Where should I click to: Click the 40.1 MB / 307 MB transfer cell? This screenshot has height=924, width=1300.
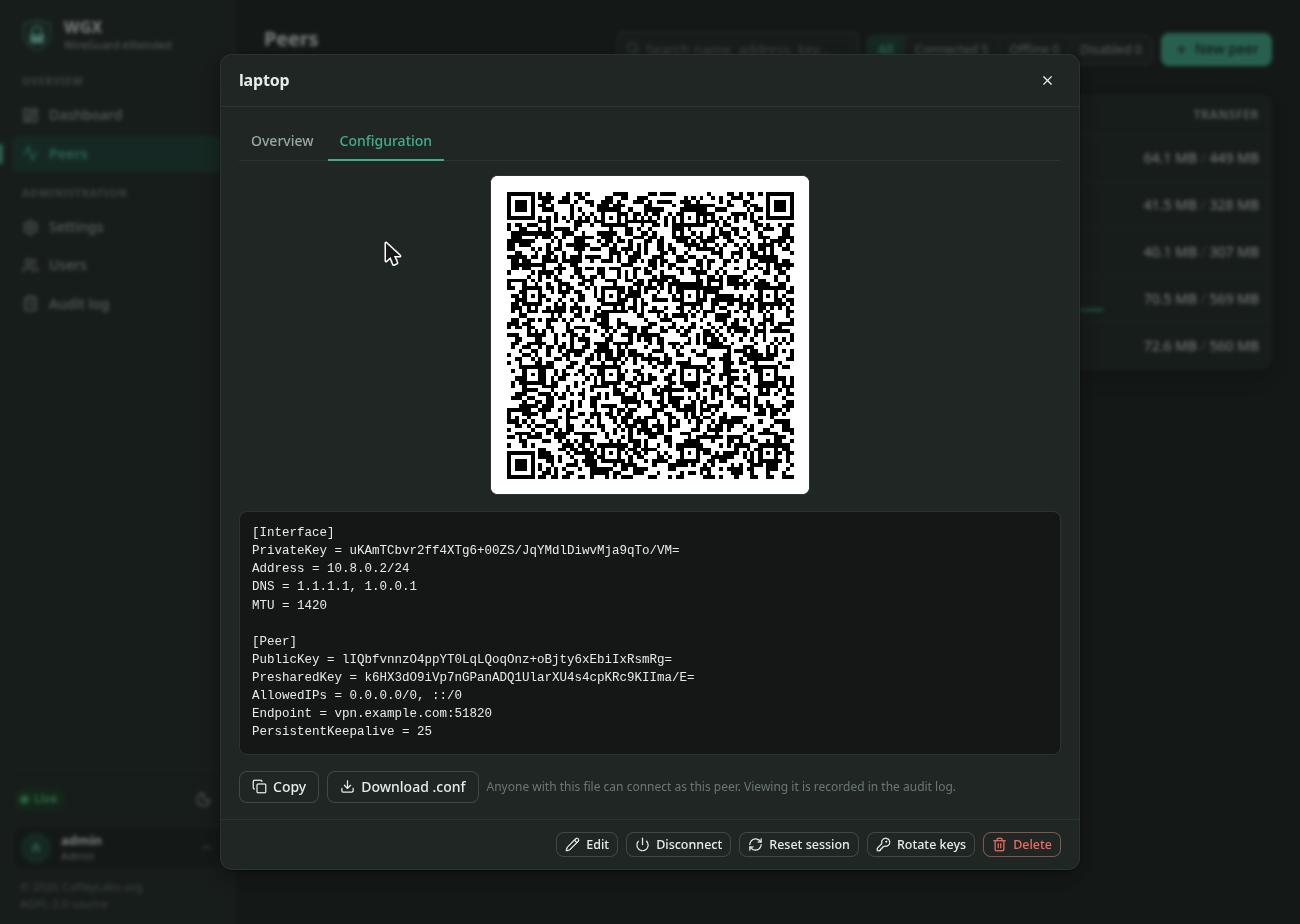[1201, 252]
